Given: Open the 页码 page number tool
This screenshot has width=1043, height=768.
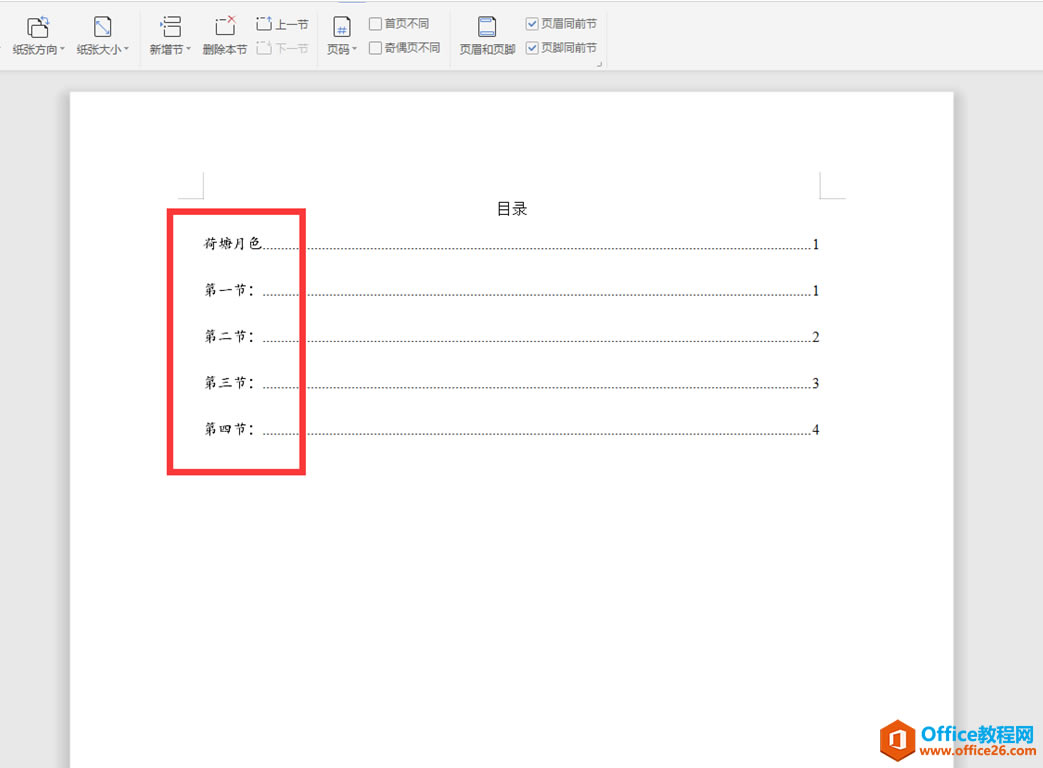Looking at the screenshot, I should pyautogui.click(x=342, y=35).
